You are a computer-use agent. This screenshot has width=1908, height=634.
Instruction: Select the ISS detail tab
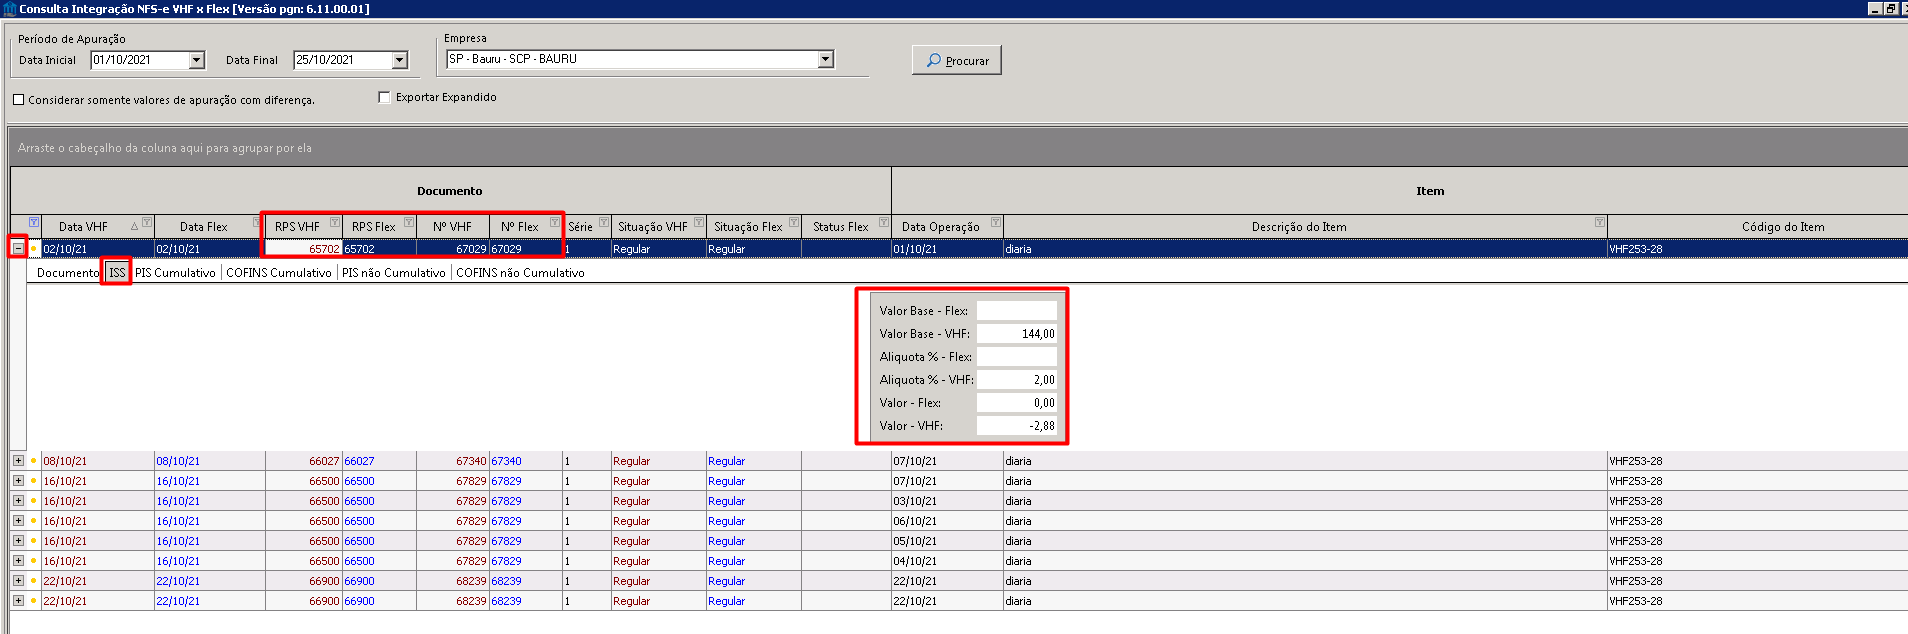pyautogui.click(x=118, y=273)
